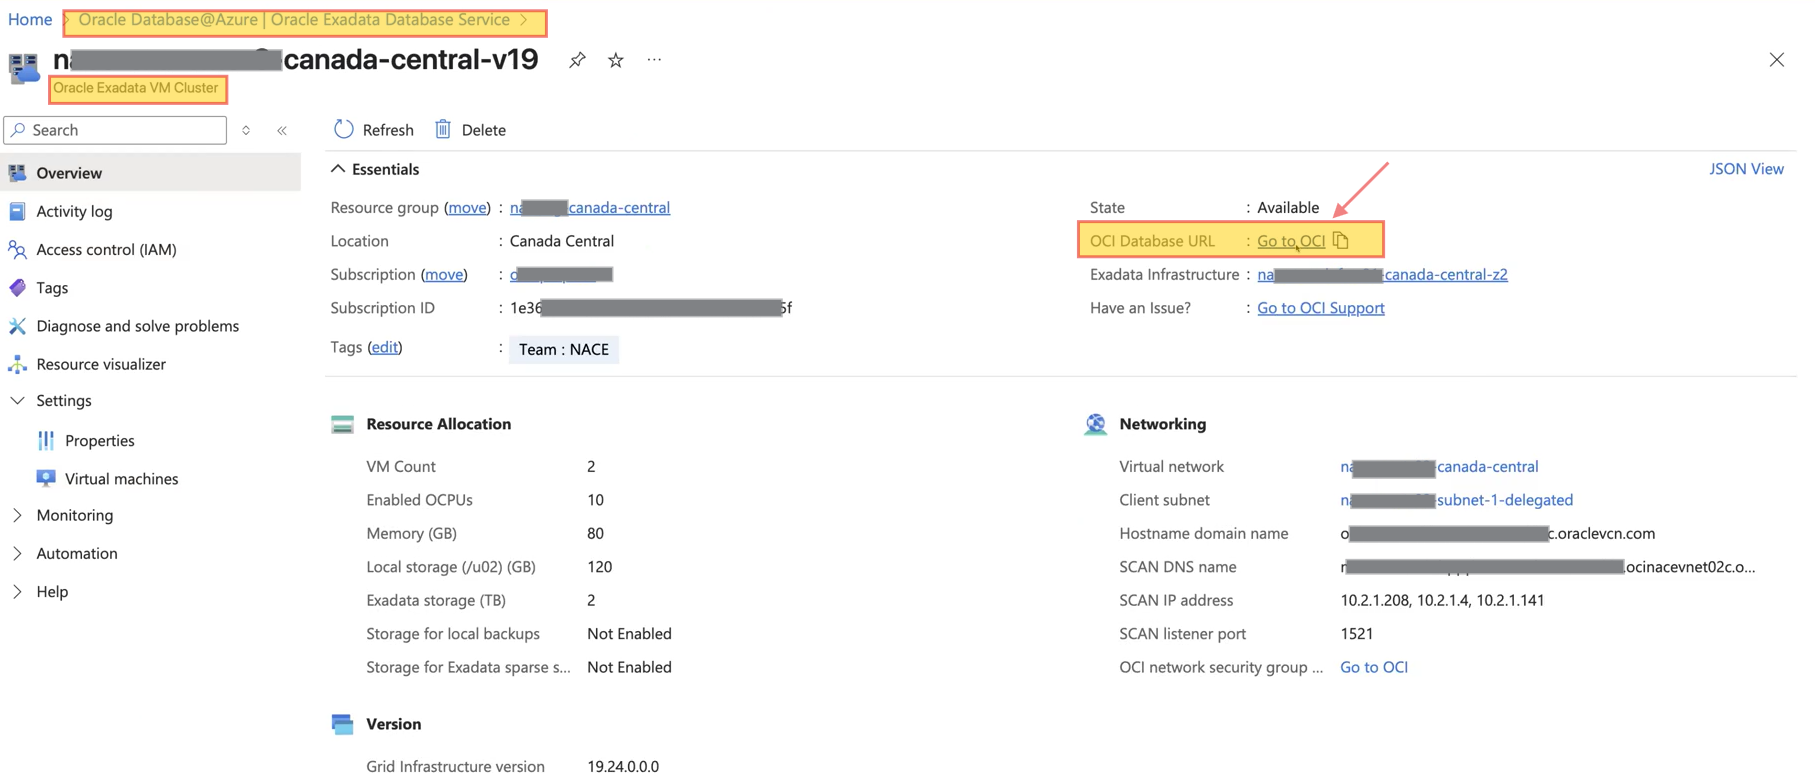Follow the Go to OCI Support link

(1320, 308)
